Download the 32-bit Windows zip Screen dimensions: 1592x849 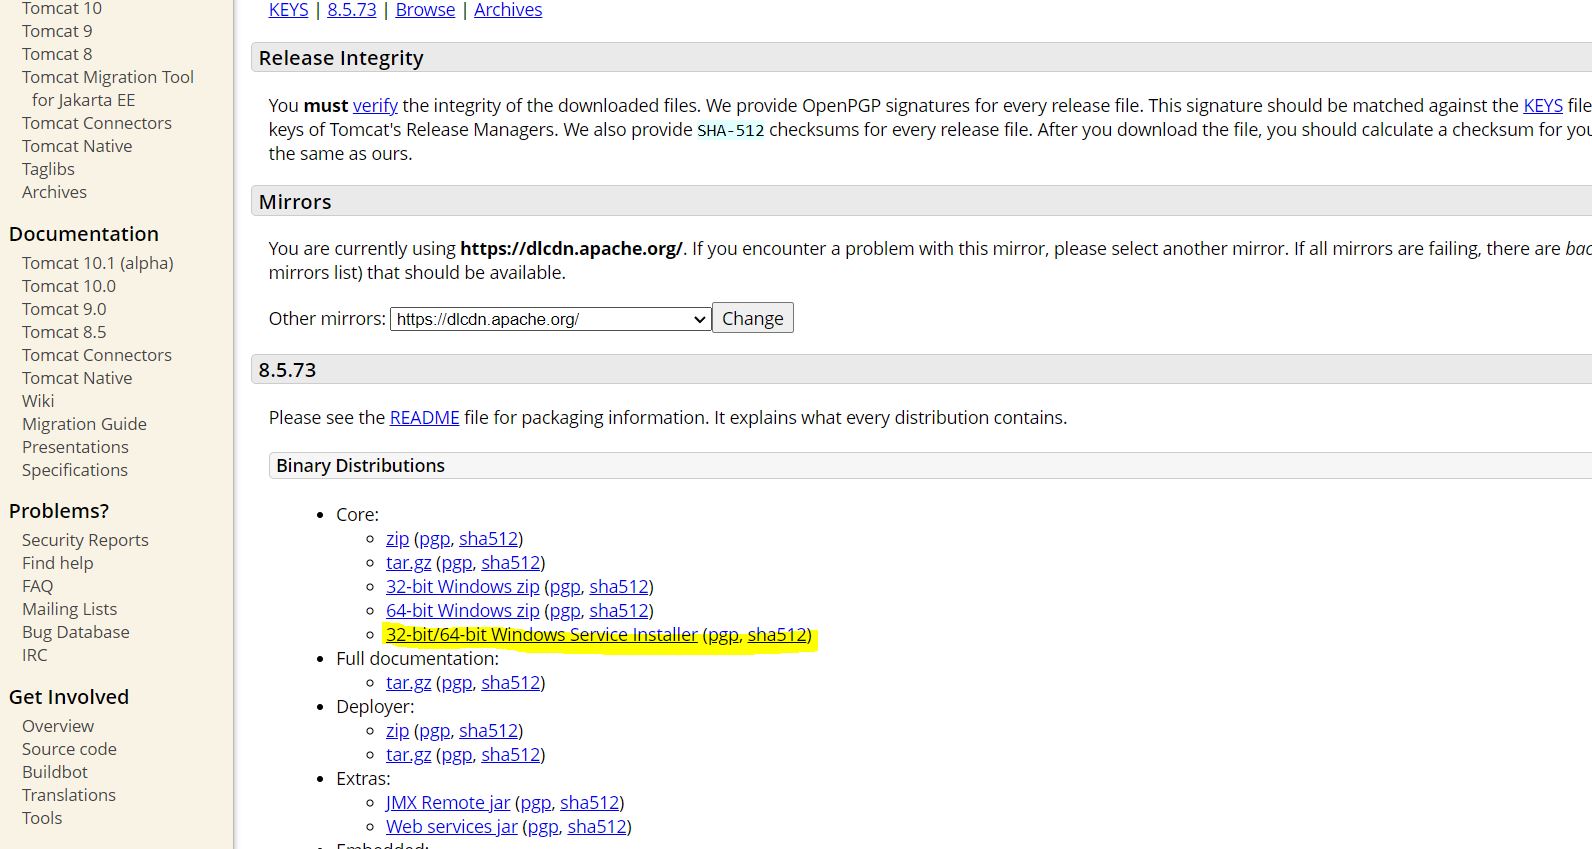coord(463,586)
